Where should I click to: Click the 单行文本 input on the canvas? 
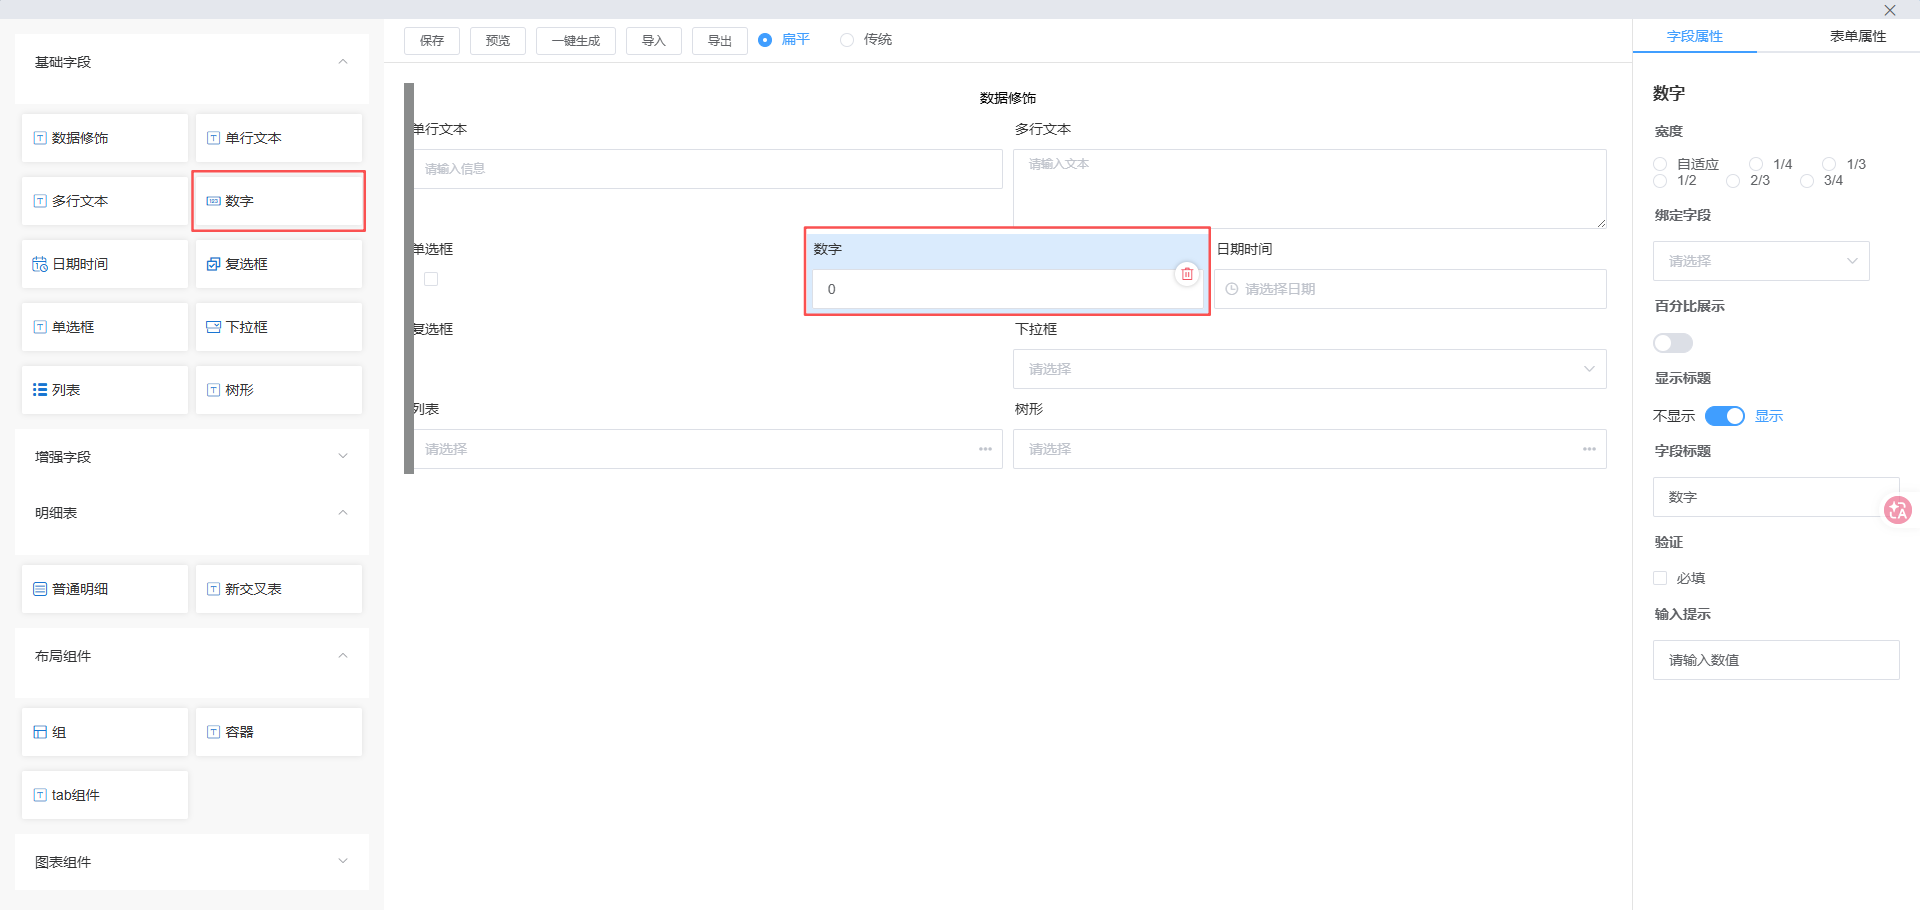pos(706,169)
